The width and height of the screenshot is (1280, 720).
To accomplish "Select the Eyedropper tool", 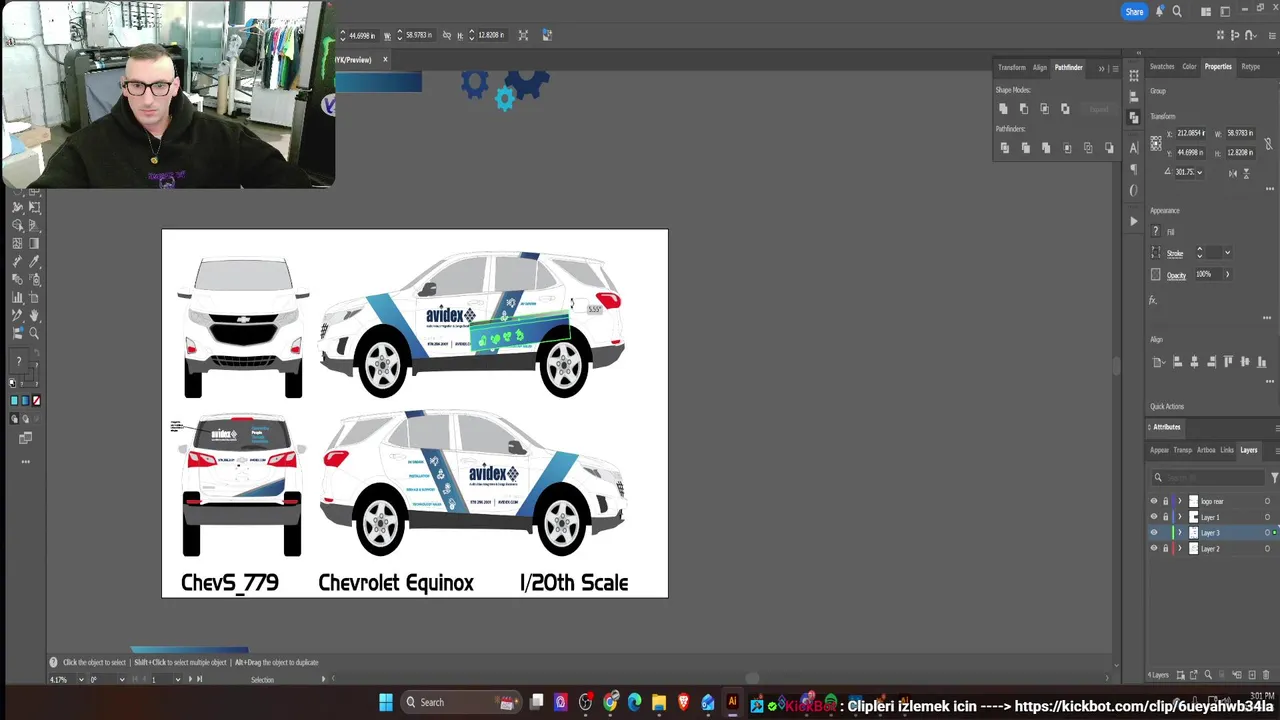I will point(34,261).
